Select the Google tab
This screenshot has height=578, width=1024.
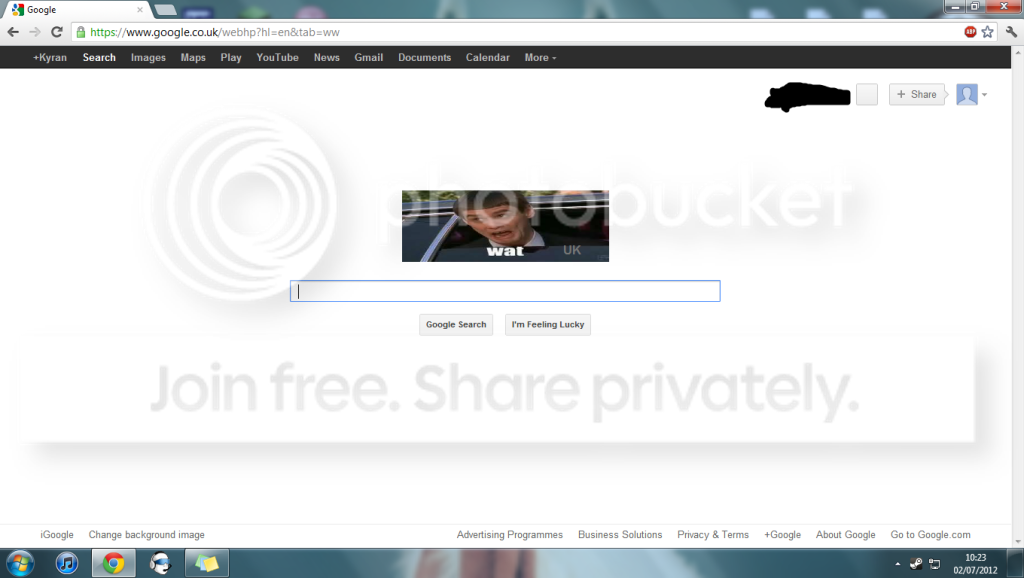[x=77, y=10]
